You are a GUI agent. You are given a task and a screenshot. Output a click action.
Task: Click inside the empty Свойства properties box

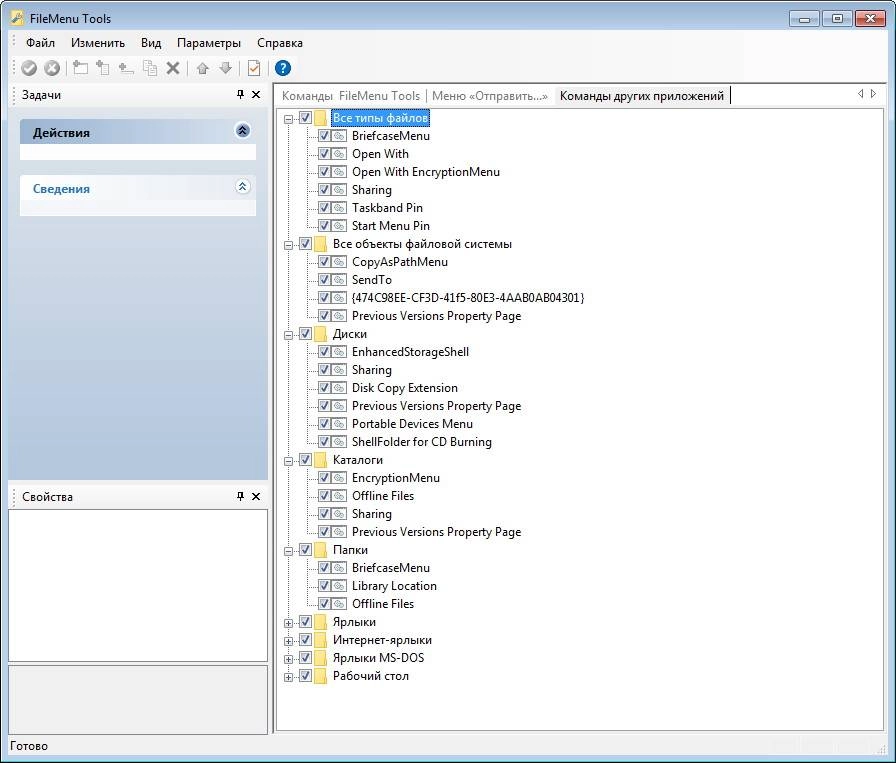(x=138, y=585)
